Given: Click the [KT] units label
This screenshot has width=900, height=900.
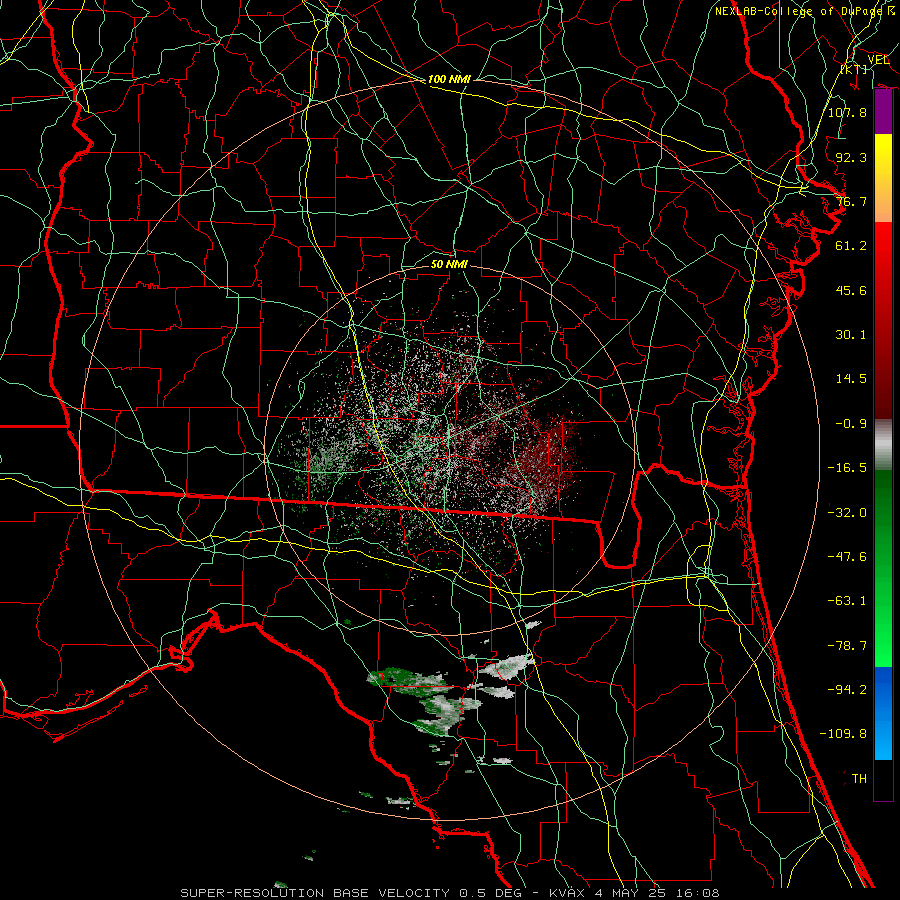Looking at the screenshot, I should (x=854, y=69).
